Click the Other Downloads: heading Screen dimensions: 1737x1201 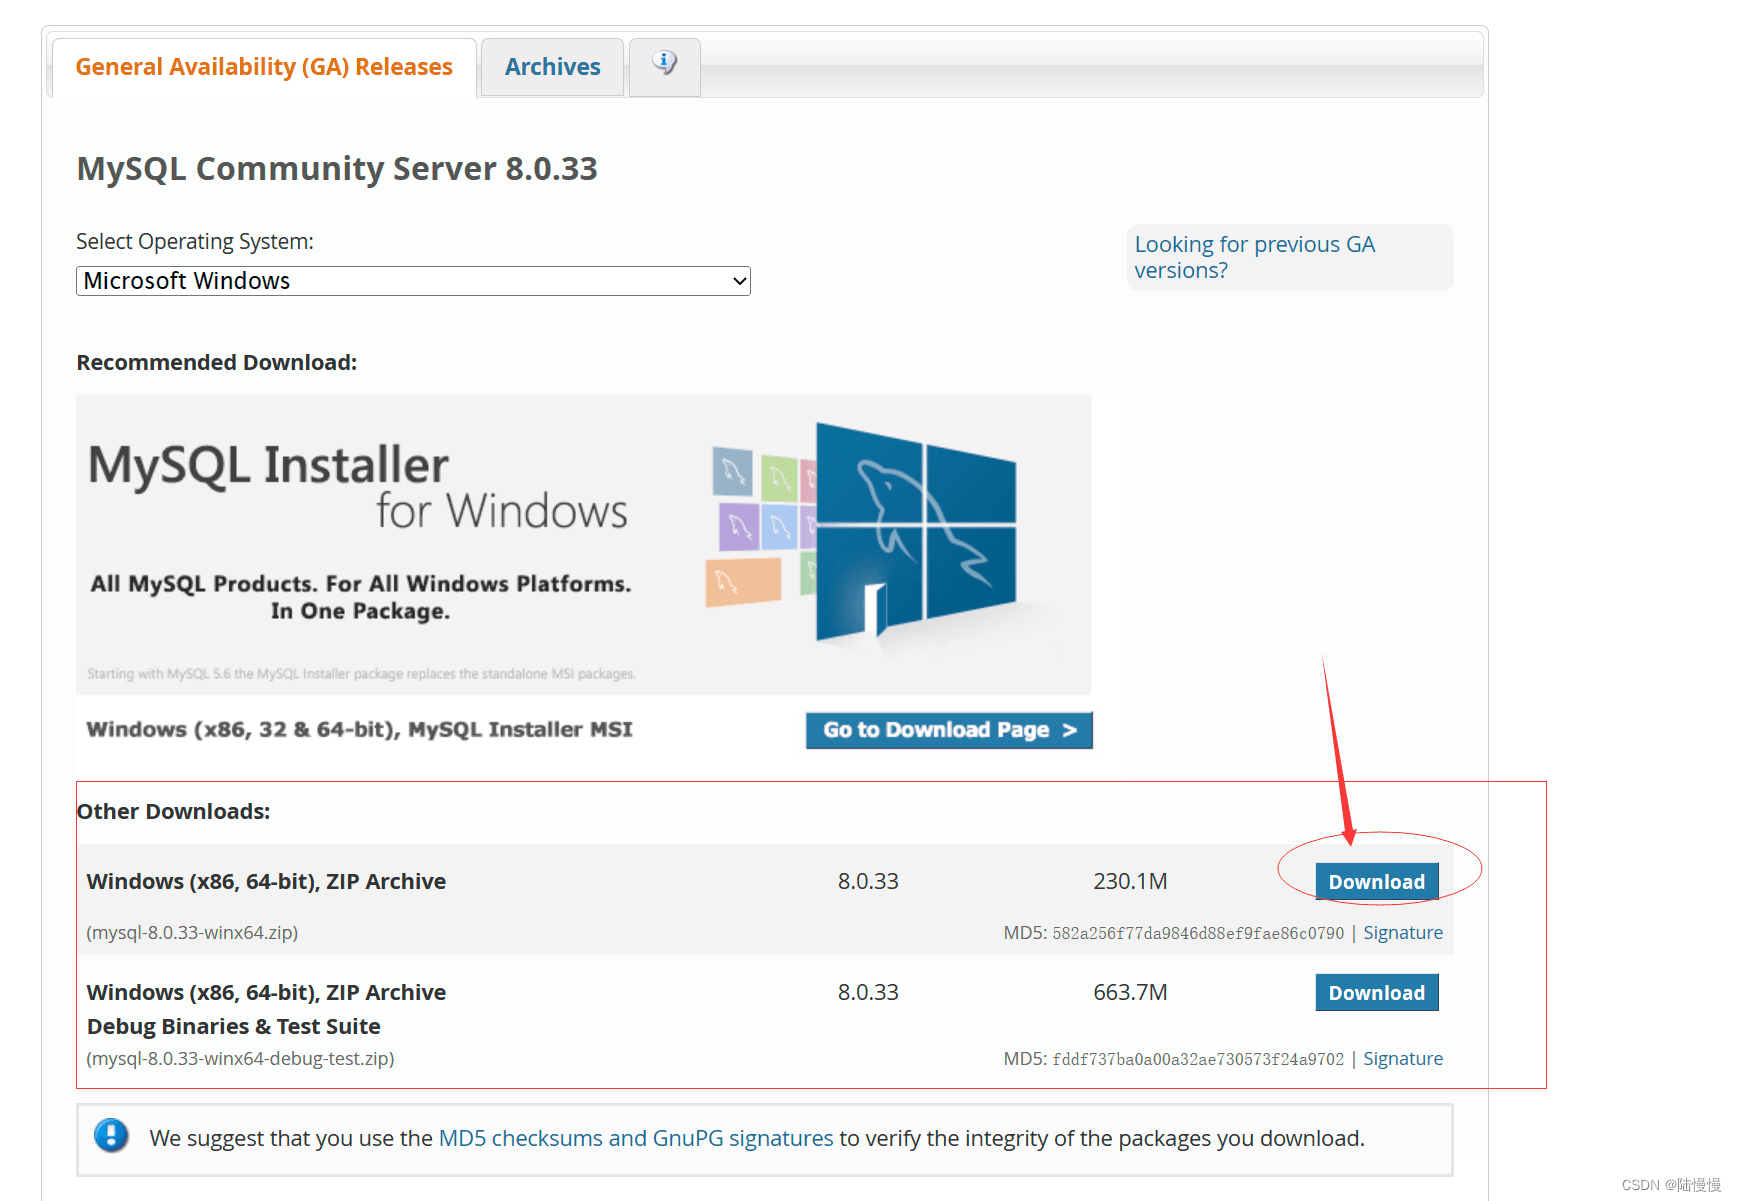click(x=174, y=812)
